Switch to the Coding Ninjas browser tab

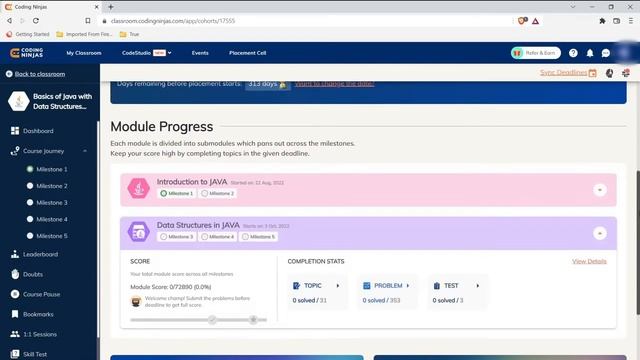[52, 7]
